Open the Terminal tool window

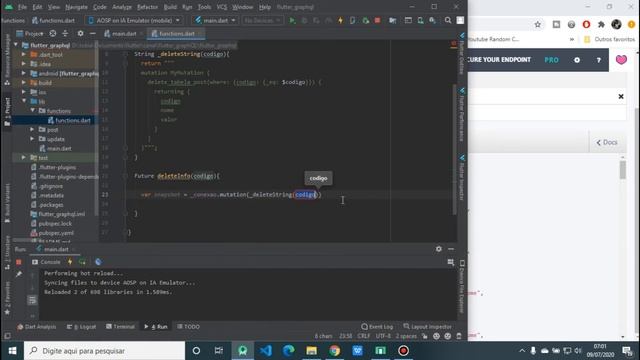click(x=120, y=327)
